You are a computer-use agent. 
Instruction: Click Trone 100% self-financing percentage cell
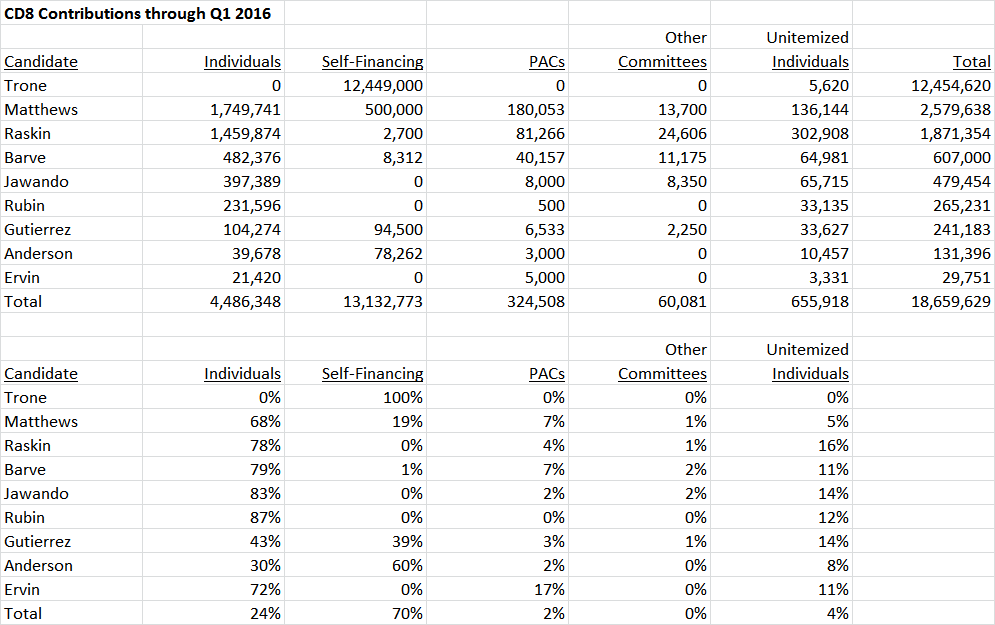[x=402, y=398]
